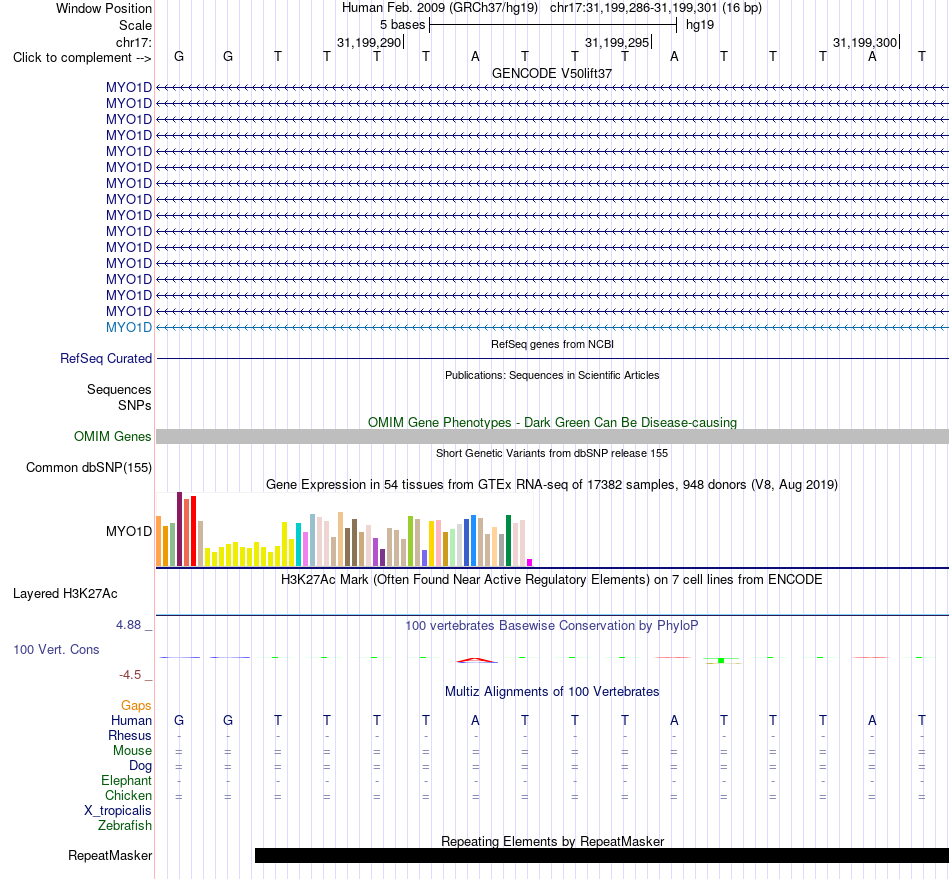Viewport: 950px width, 879px height.
Task: Click the tall dark-green GTEx expression bar
Action: coord(508,541)
